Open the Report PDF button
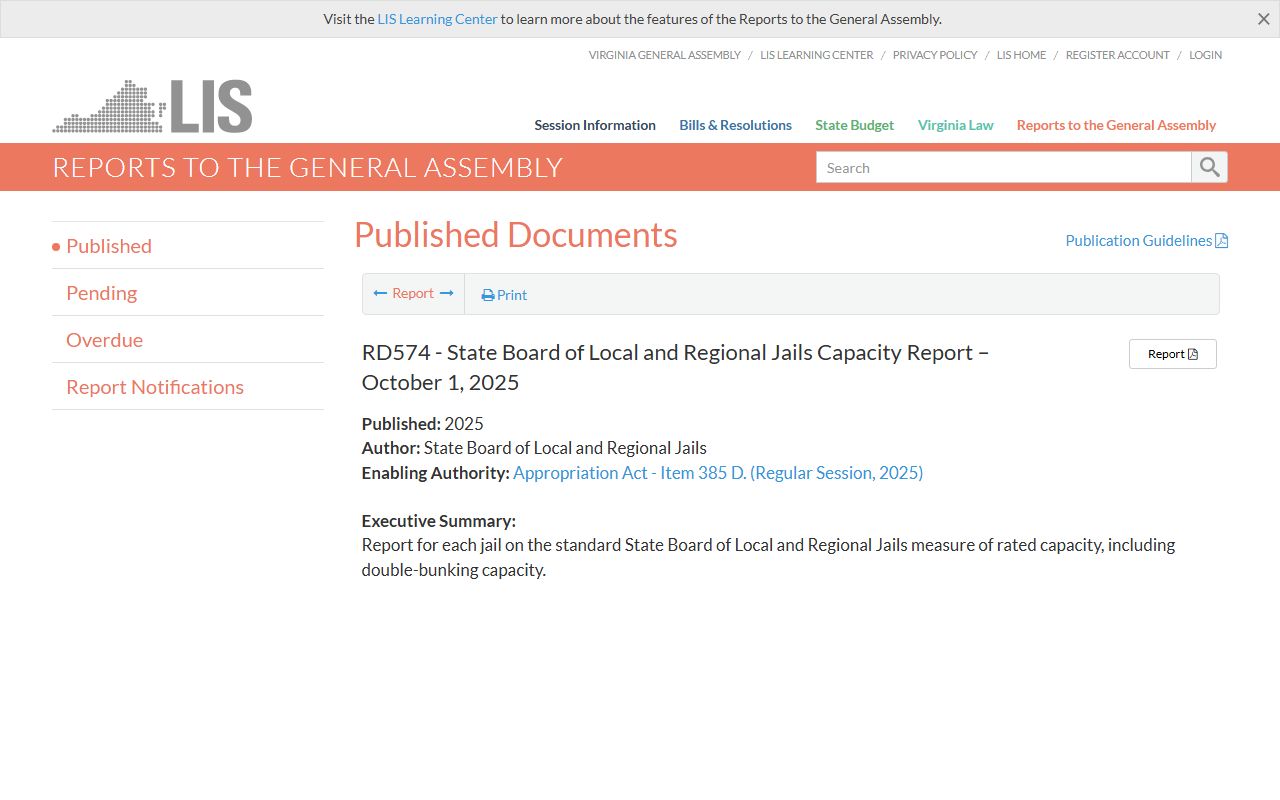Viewport: 1280px width, 800px height. tap(1172, 354)
